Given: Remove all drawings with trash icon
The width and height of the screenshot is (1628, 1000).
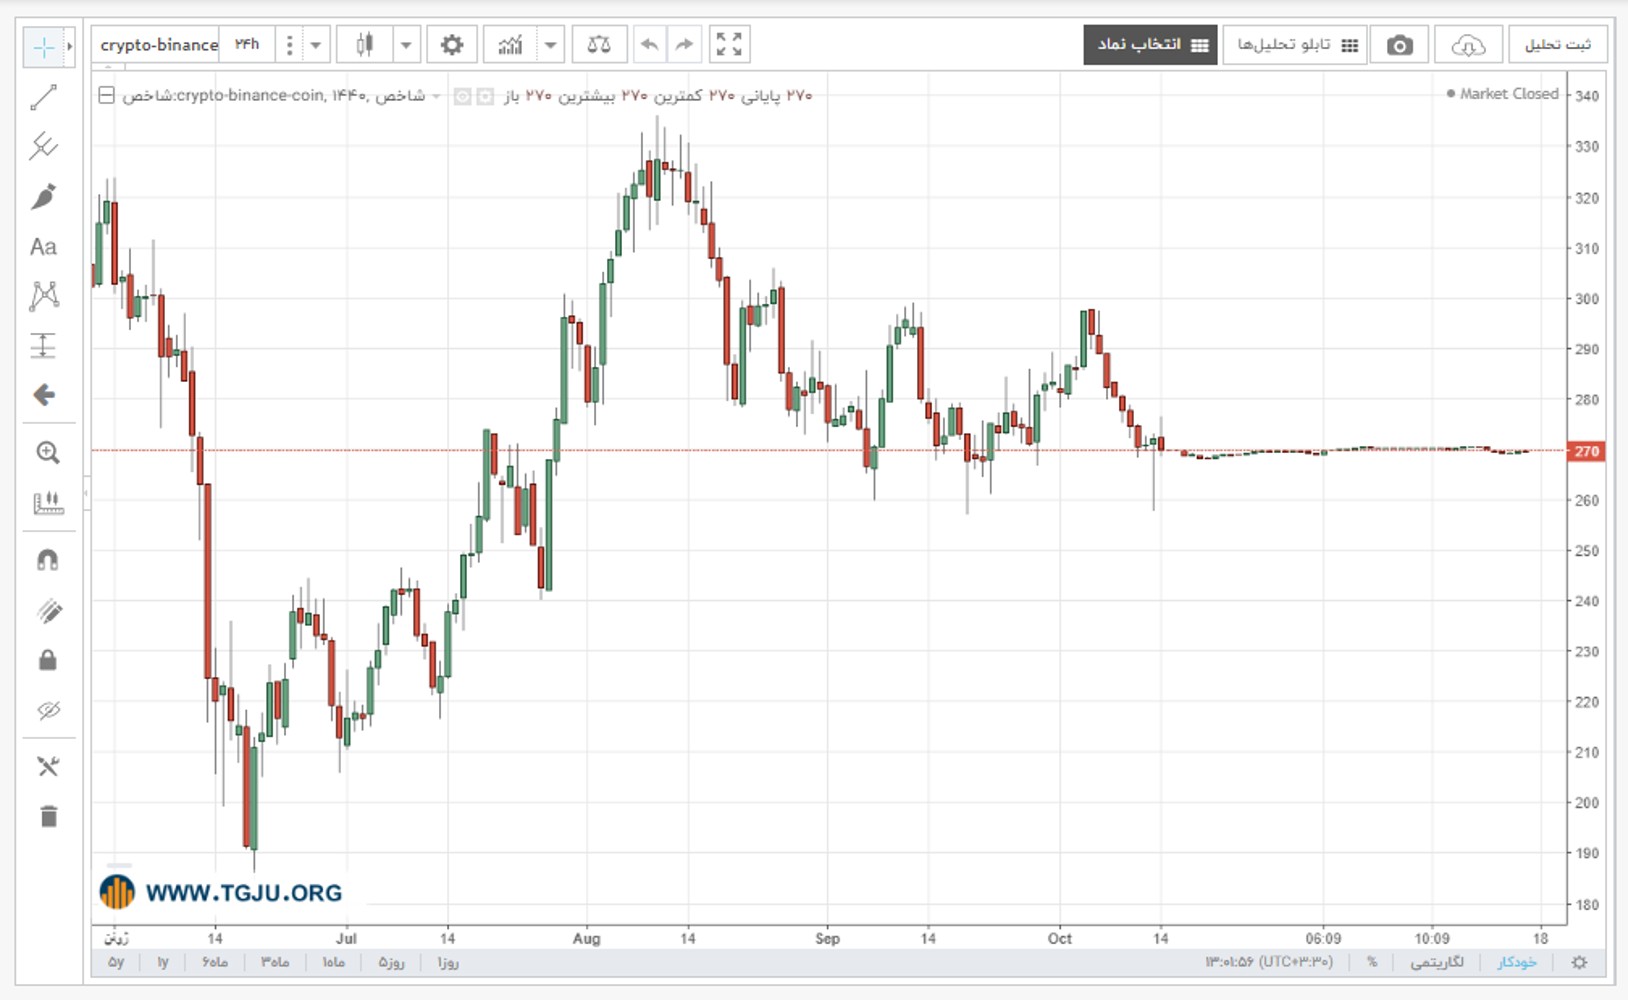Looking at the screenshot, I should pyautogui.click(x=48, y=816).
